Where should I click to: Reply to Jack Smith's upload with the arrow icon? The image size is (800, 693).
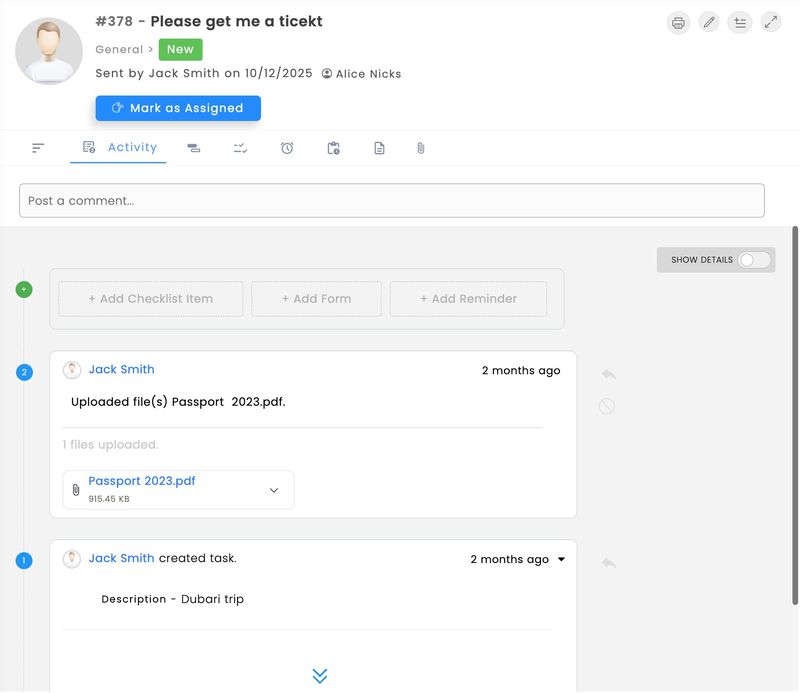tap(608, 374)
